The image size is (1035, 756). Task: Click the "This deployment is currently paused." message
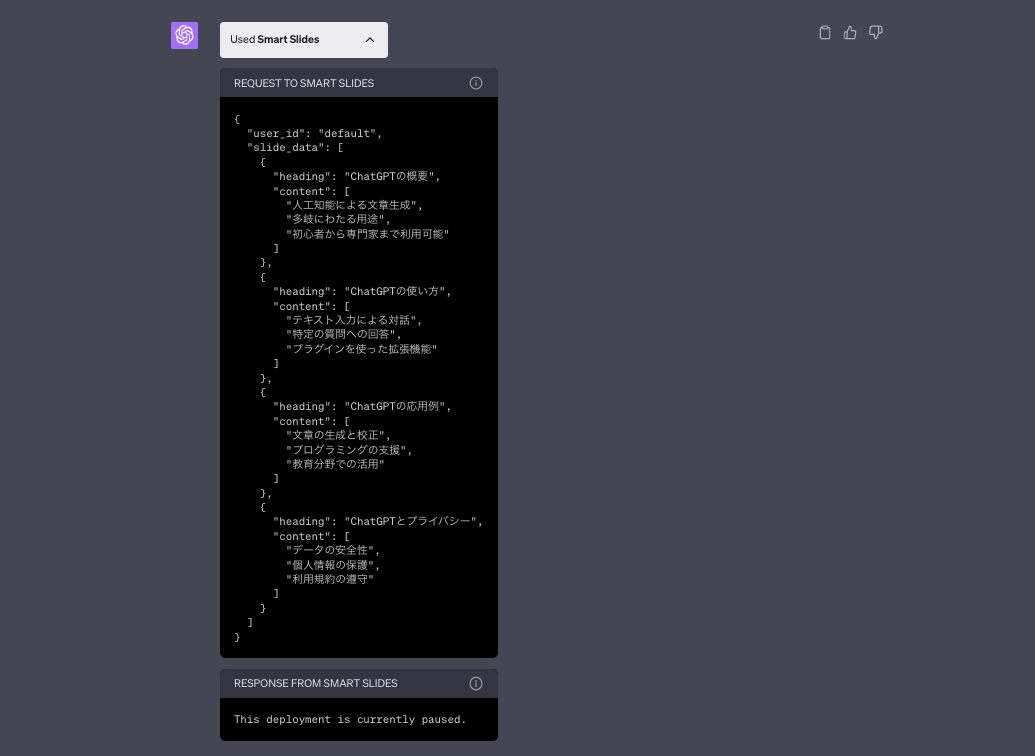350,719
